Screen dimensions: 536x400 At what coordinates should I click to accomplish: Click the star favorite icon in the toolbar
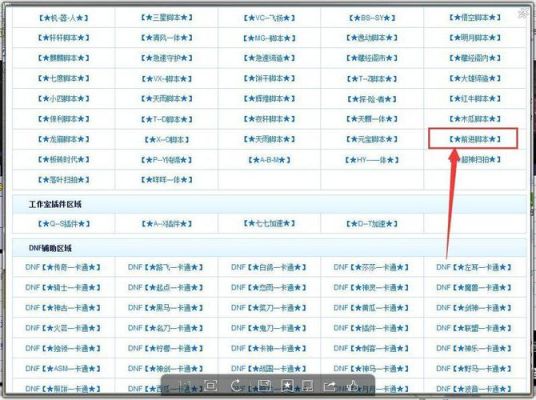pos(287,386)
